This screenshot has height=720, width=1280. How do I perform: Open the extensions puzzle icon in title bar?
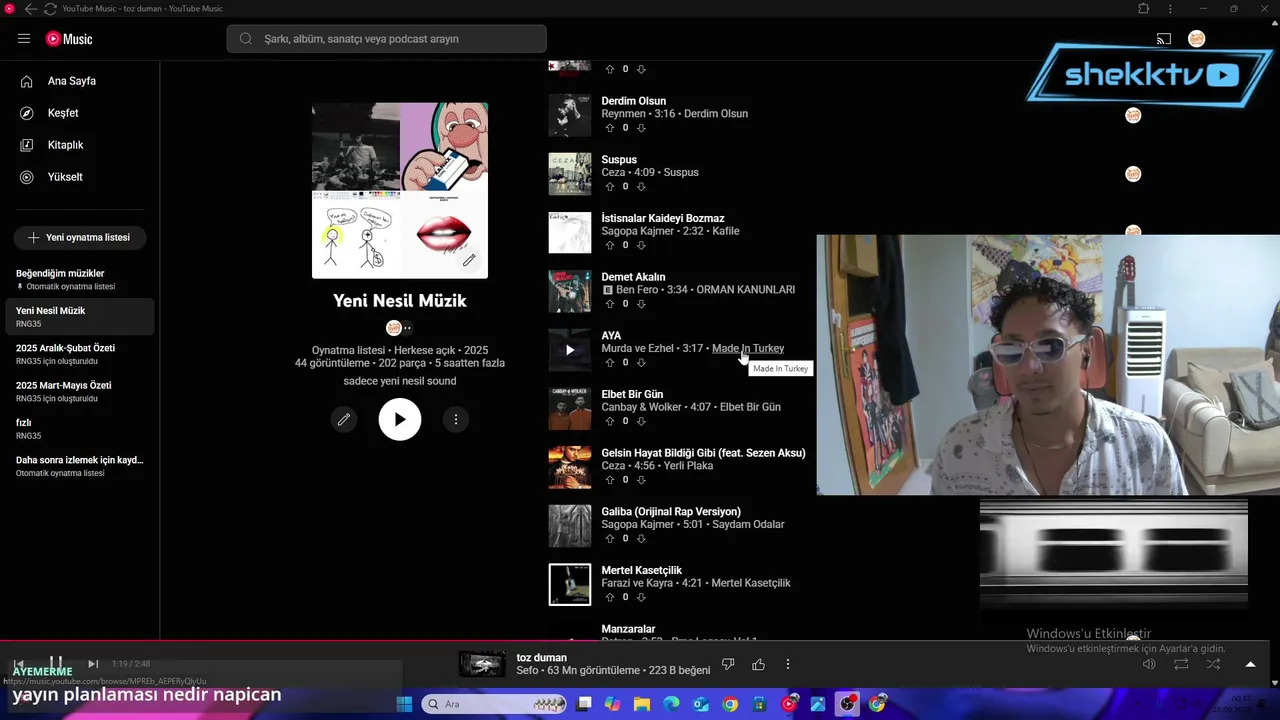[x=1144, y=9]
